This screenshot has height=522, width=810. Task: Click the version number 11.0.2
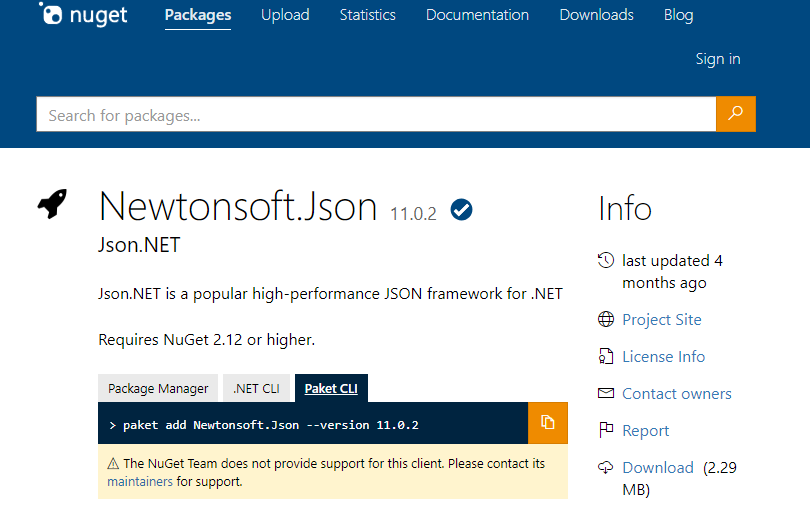tap(413, 213)
